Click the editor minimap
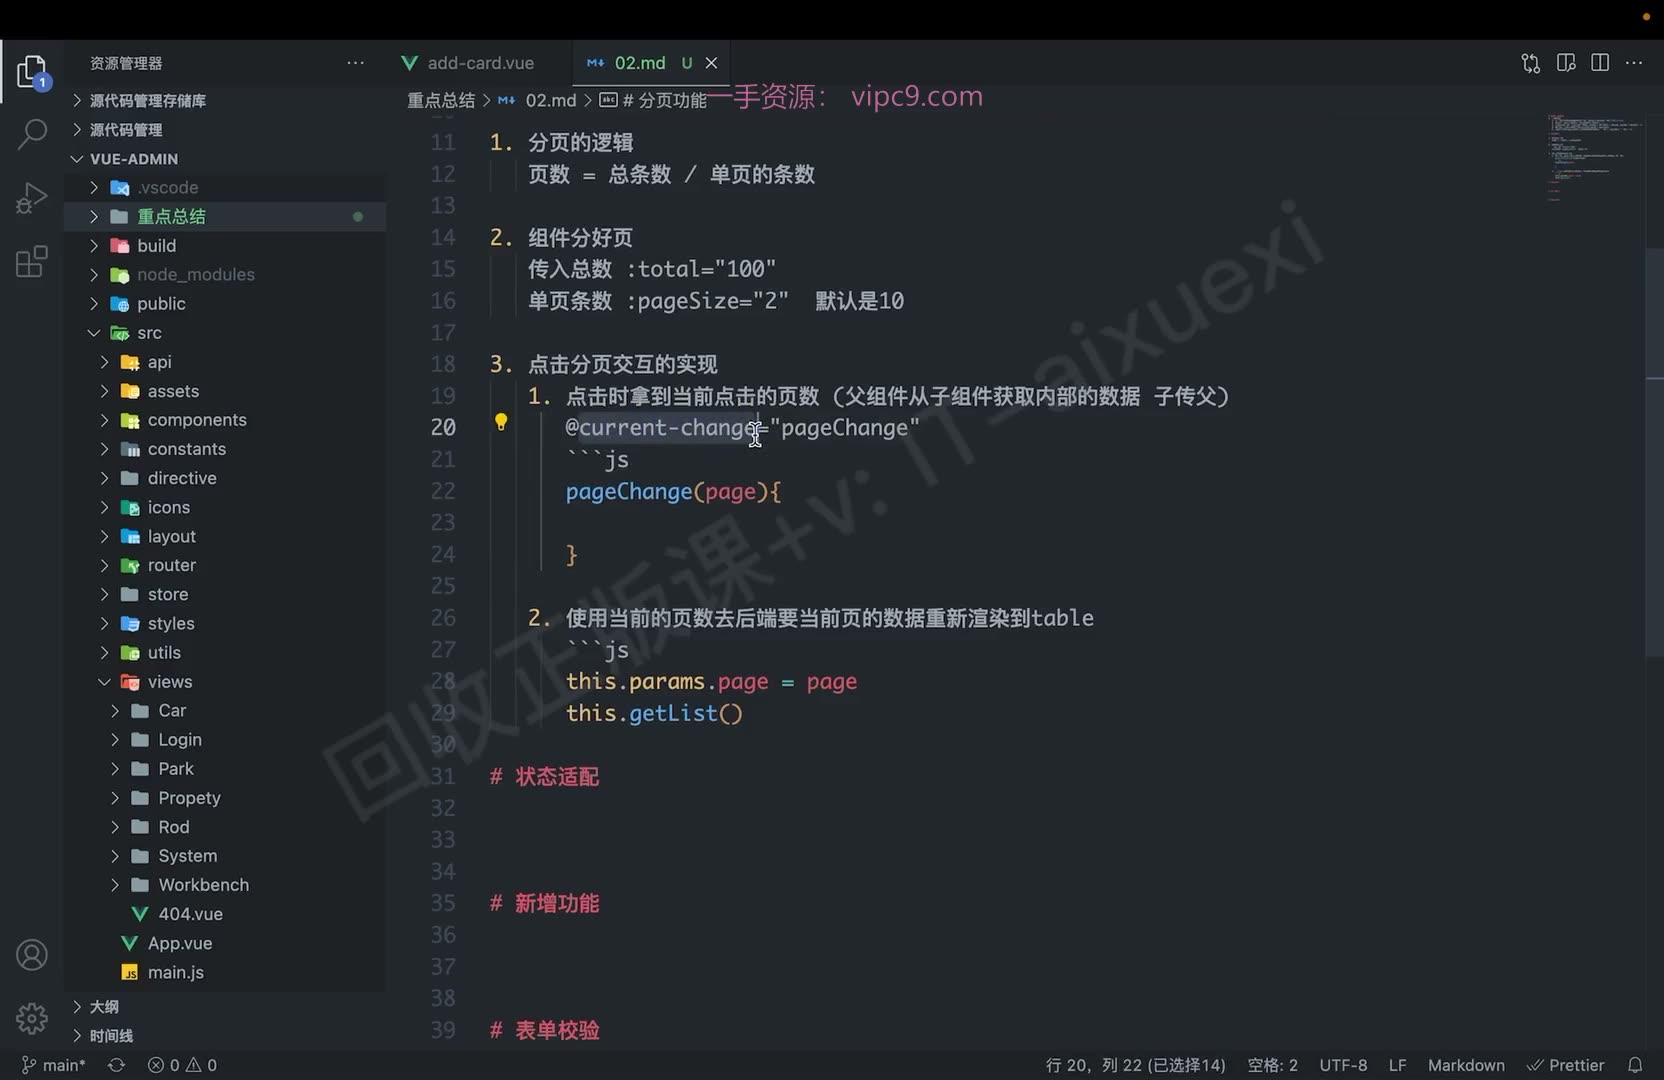The image size is (1664, 1080). (x=1595, y=160)
